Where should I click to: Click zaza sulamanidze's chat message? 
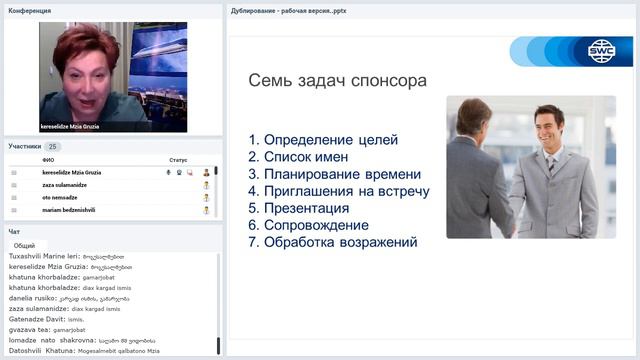(x=64, y=309)
